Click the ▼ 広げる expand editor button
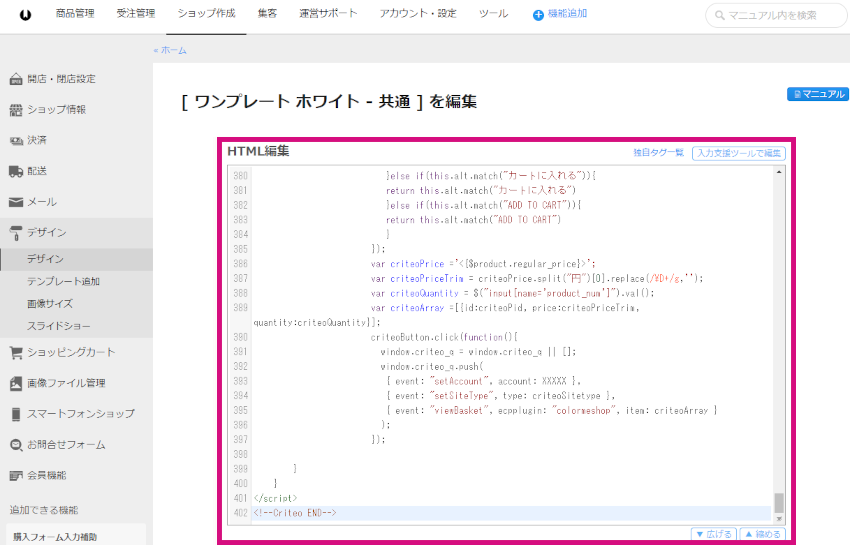This screenshot has width=850, height=545. tap(714, 534)
